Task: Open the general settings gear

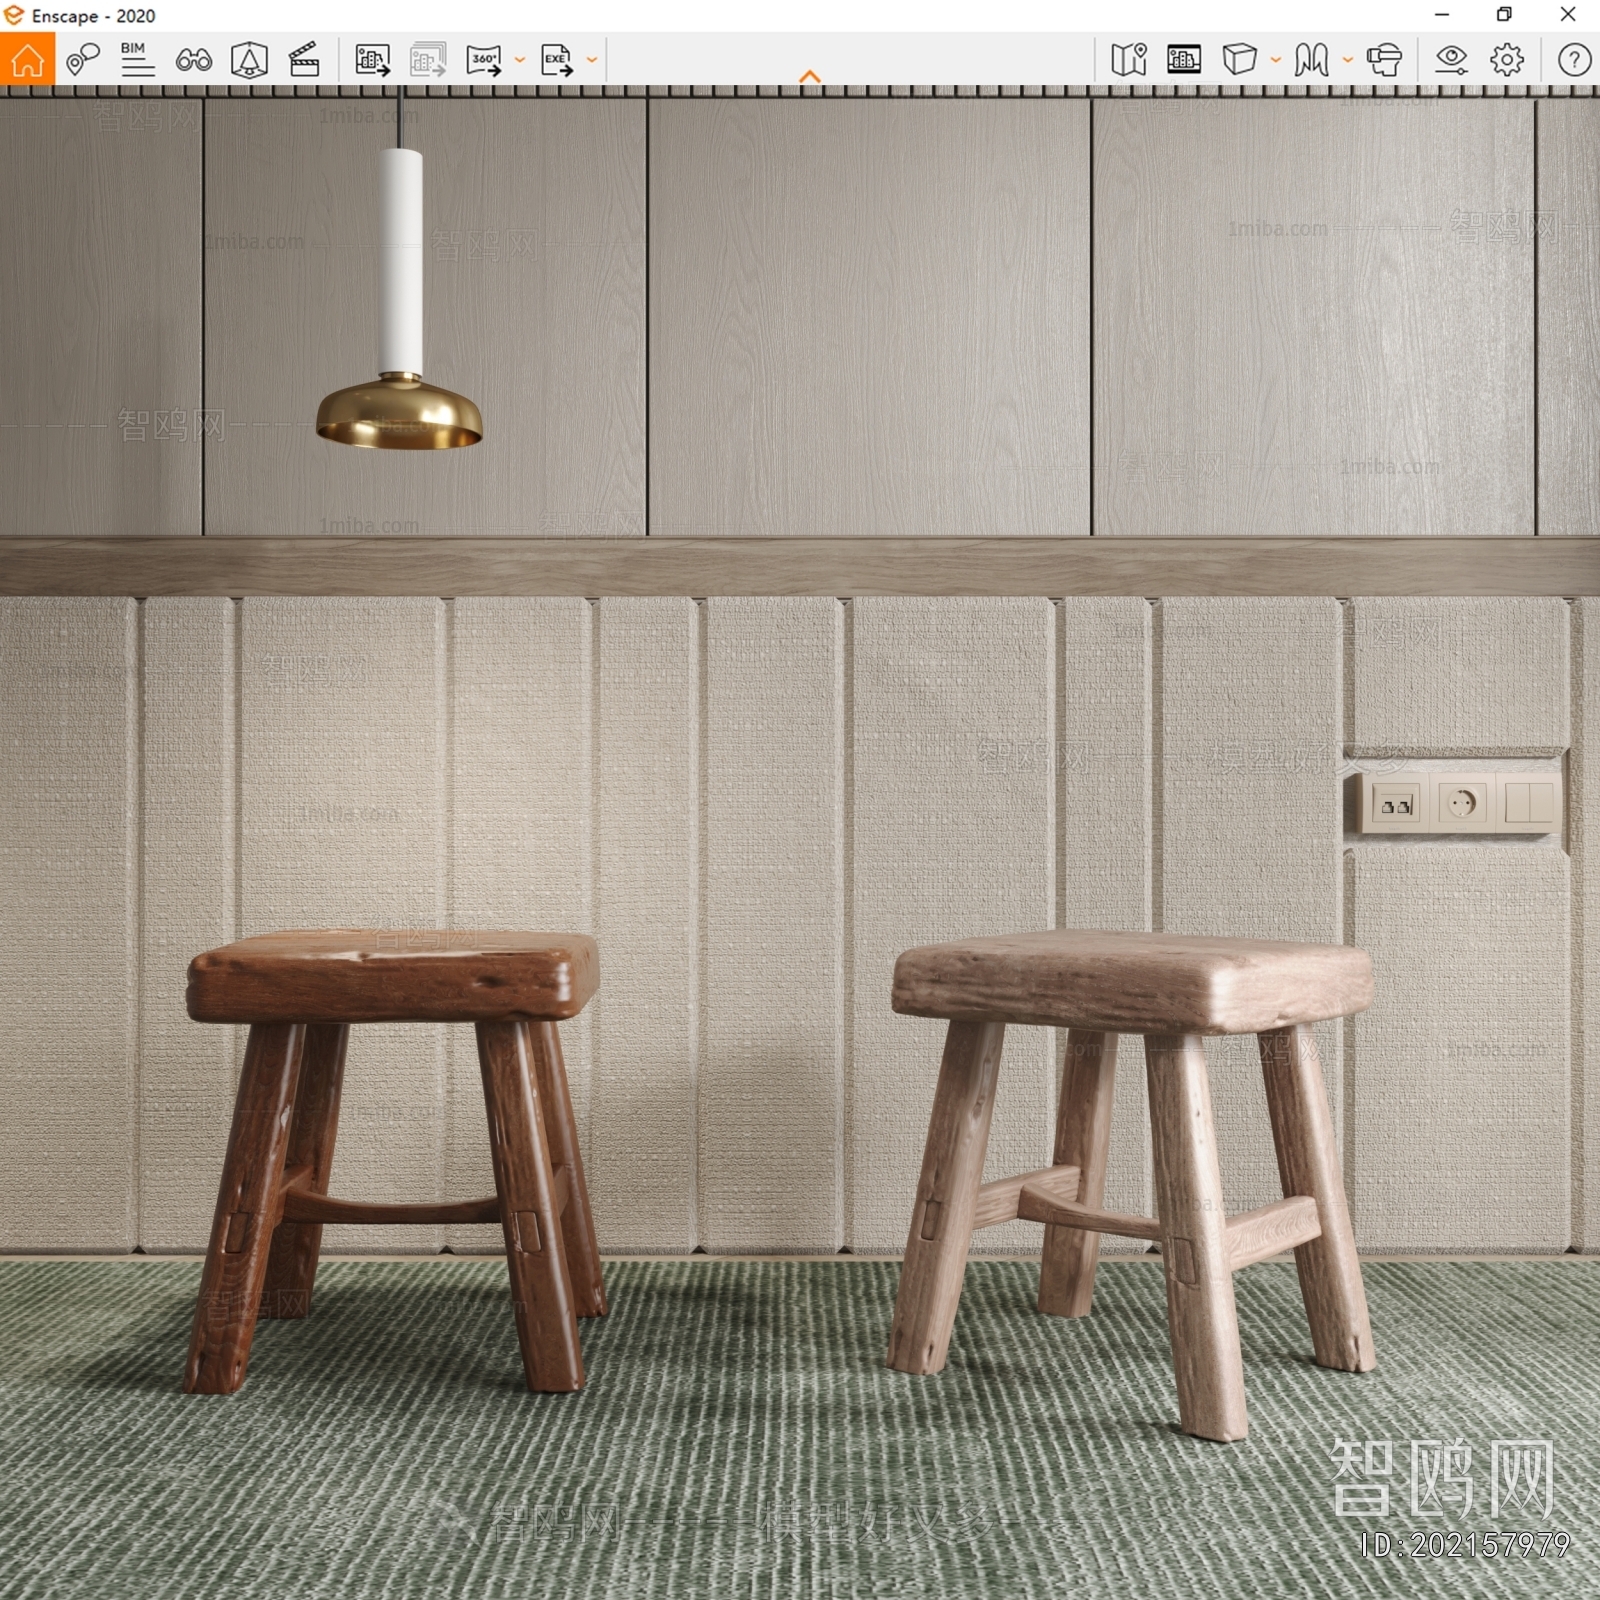Action: click(x=1506, y=61)
